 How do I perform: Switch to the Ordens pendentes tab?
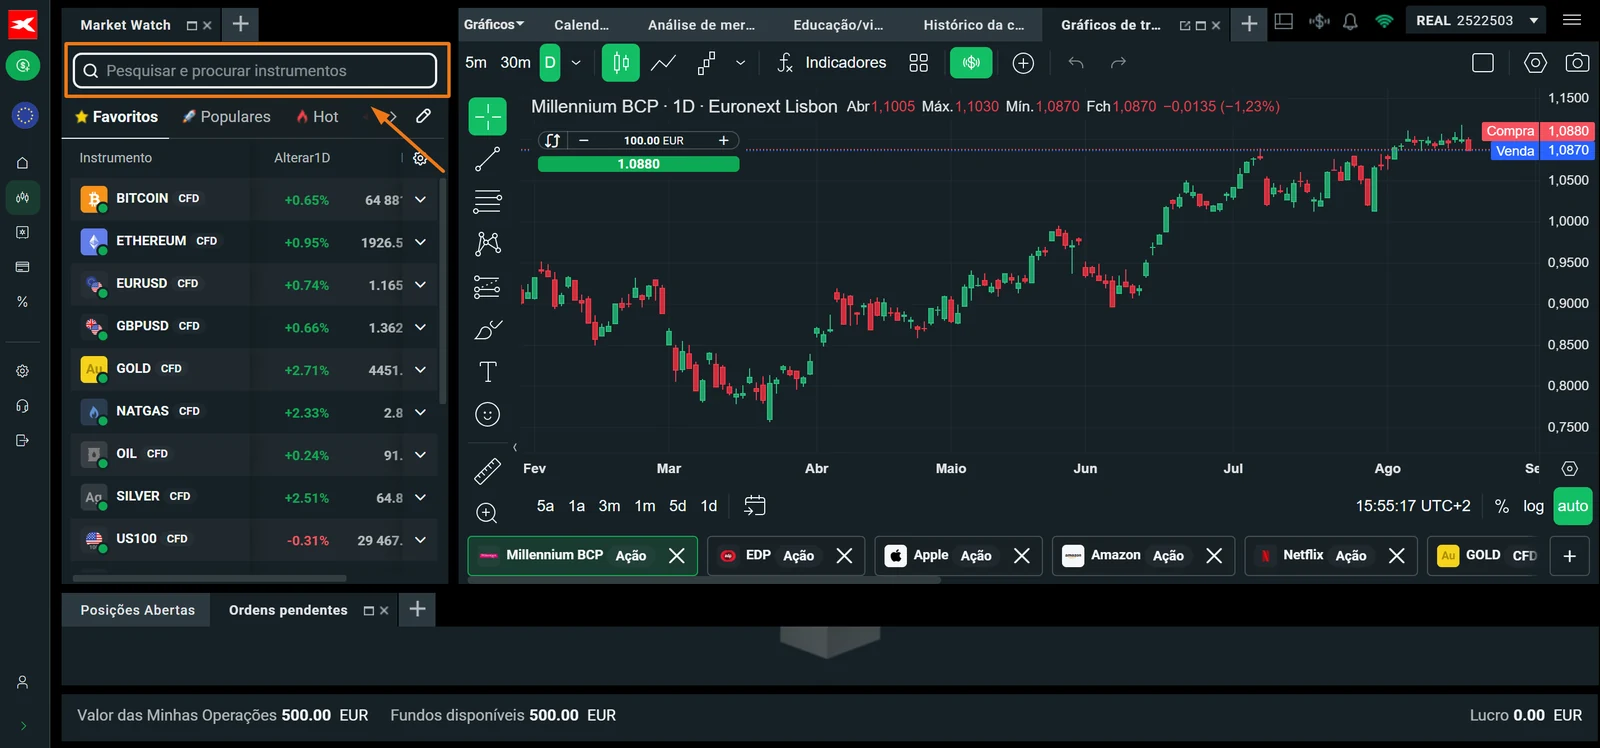pyautogui.click(x=288, y=610)
